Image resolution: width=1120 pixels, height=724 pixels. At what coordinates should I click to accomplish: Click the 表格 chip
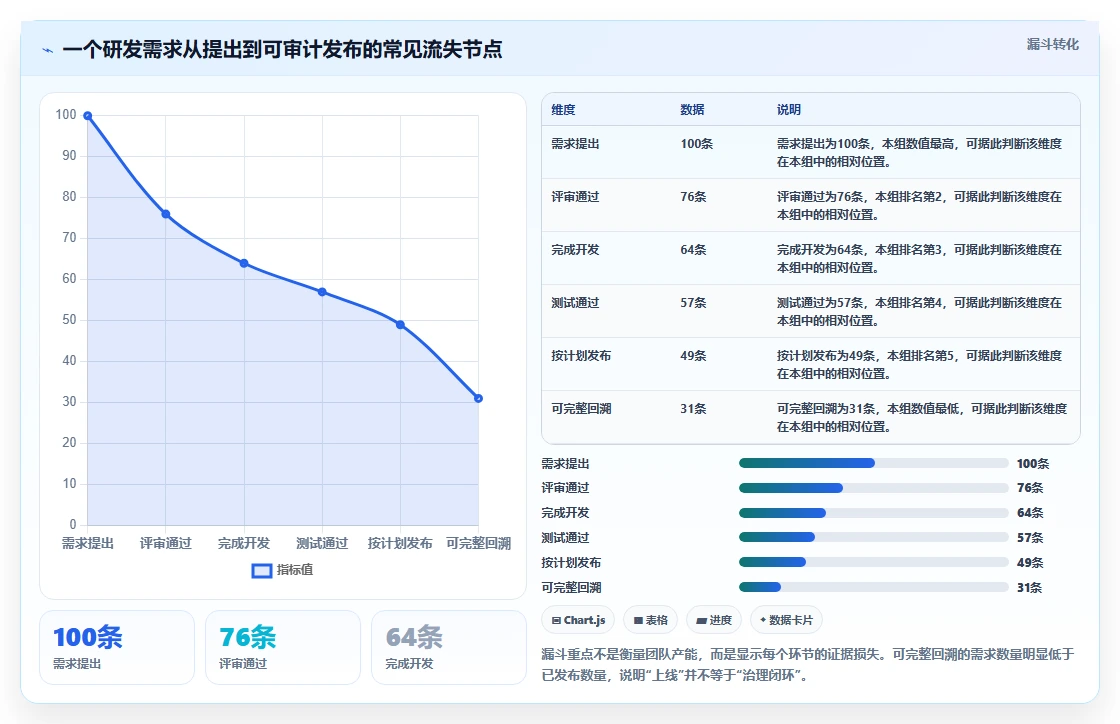[x=650, y=620]
